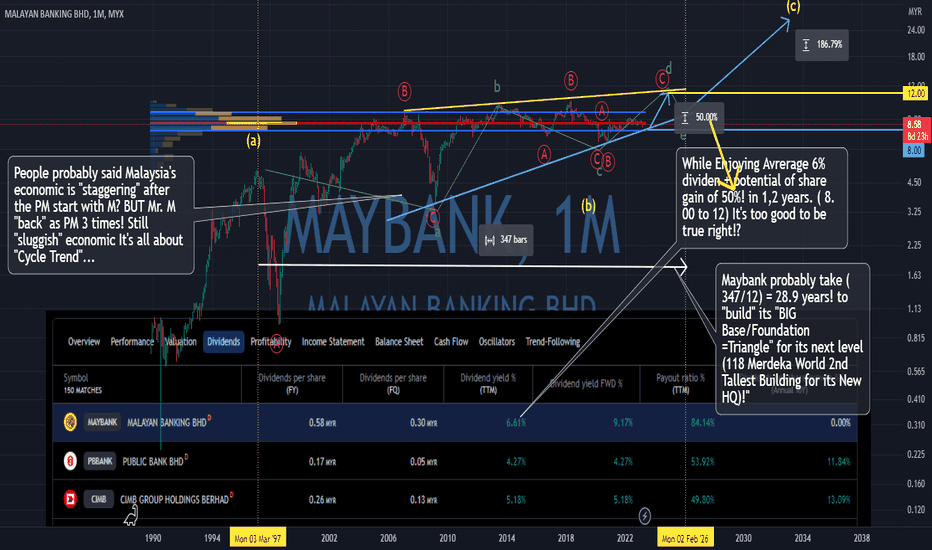The width and height of the screenshot is (932, 550).
Task: Click the Mon 03 Mar '97 date marker
Action: [x=257, y=539]
